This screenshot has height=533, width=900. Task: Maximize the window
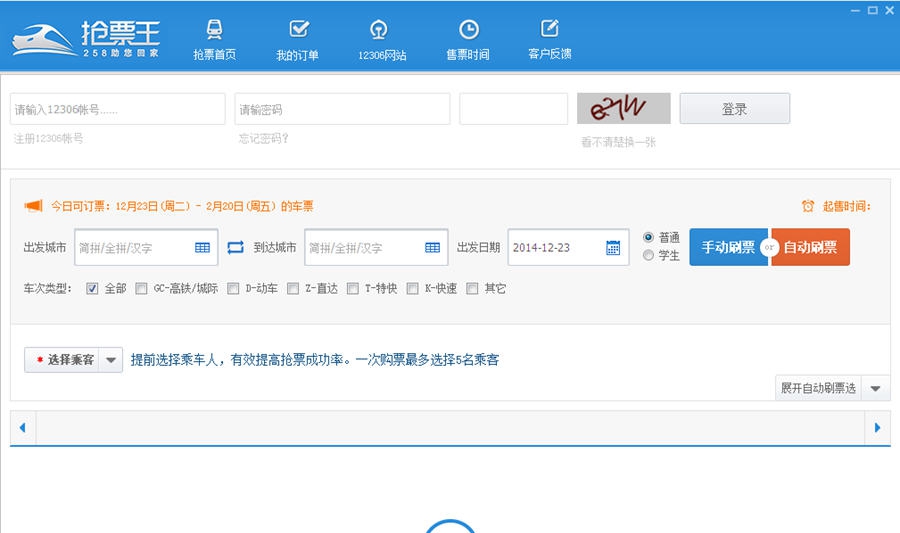click(x=872, y=10)
